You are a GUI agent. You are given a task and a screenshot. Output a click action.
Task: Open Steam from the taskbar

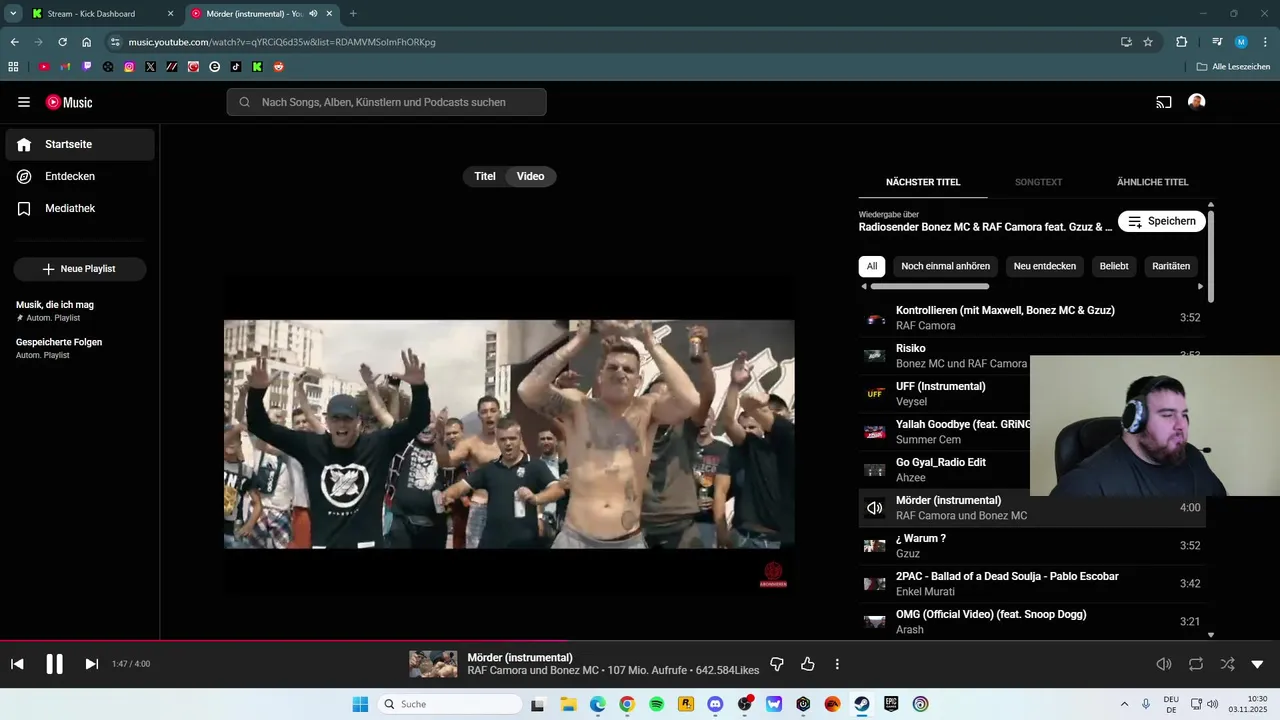(x=861, y=704)
